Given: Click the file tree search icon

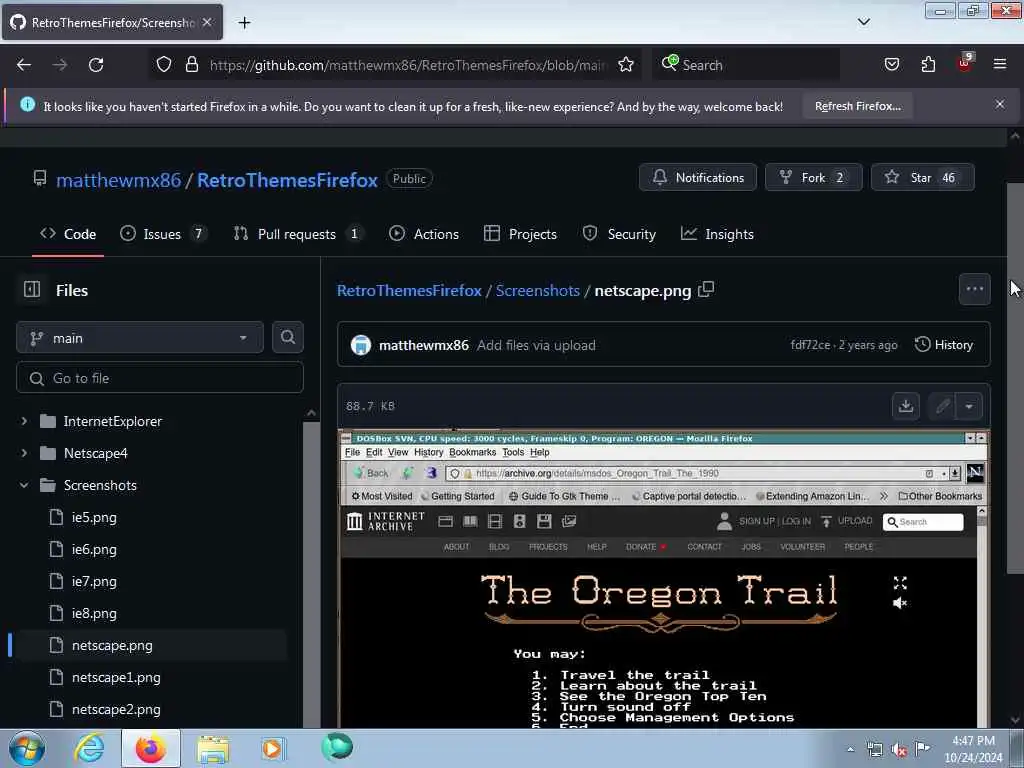Looking at the screenshot, I should click(288, 338).
